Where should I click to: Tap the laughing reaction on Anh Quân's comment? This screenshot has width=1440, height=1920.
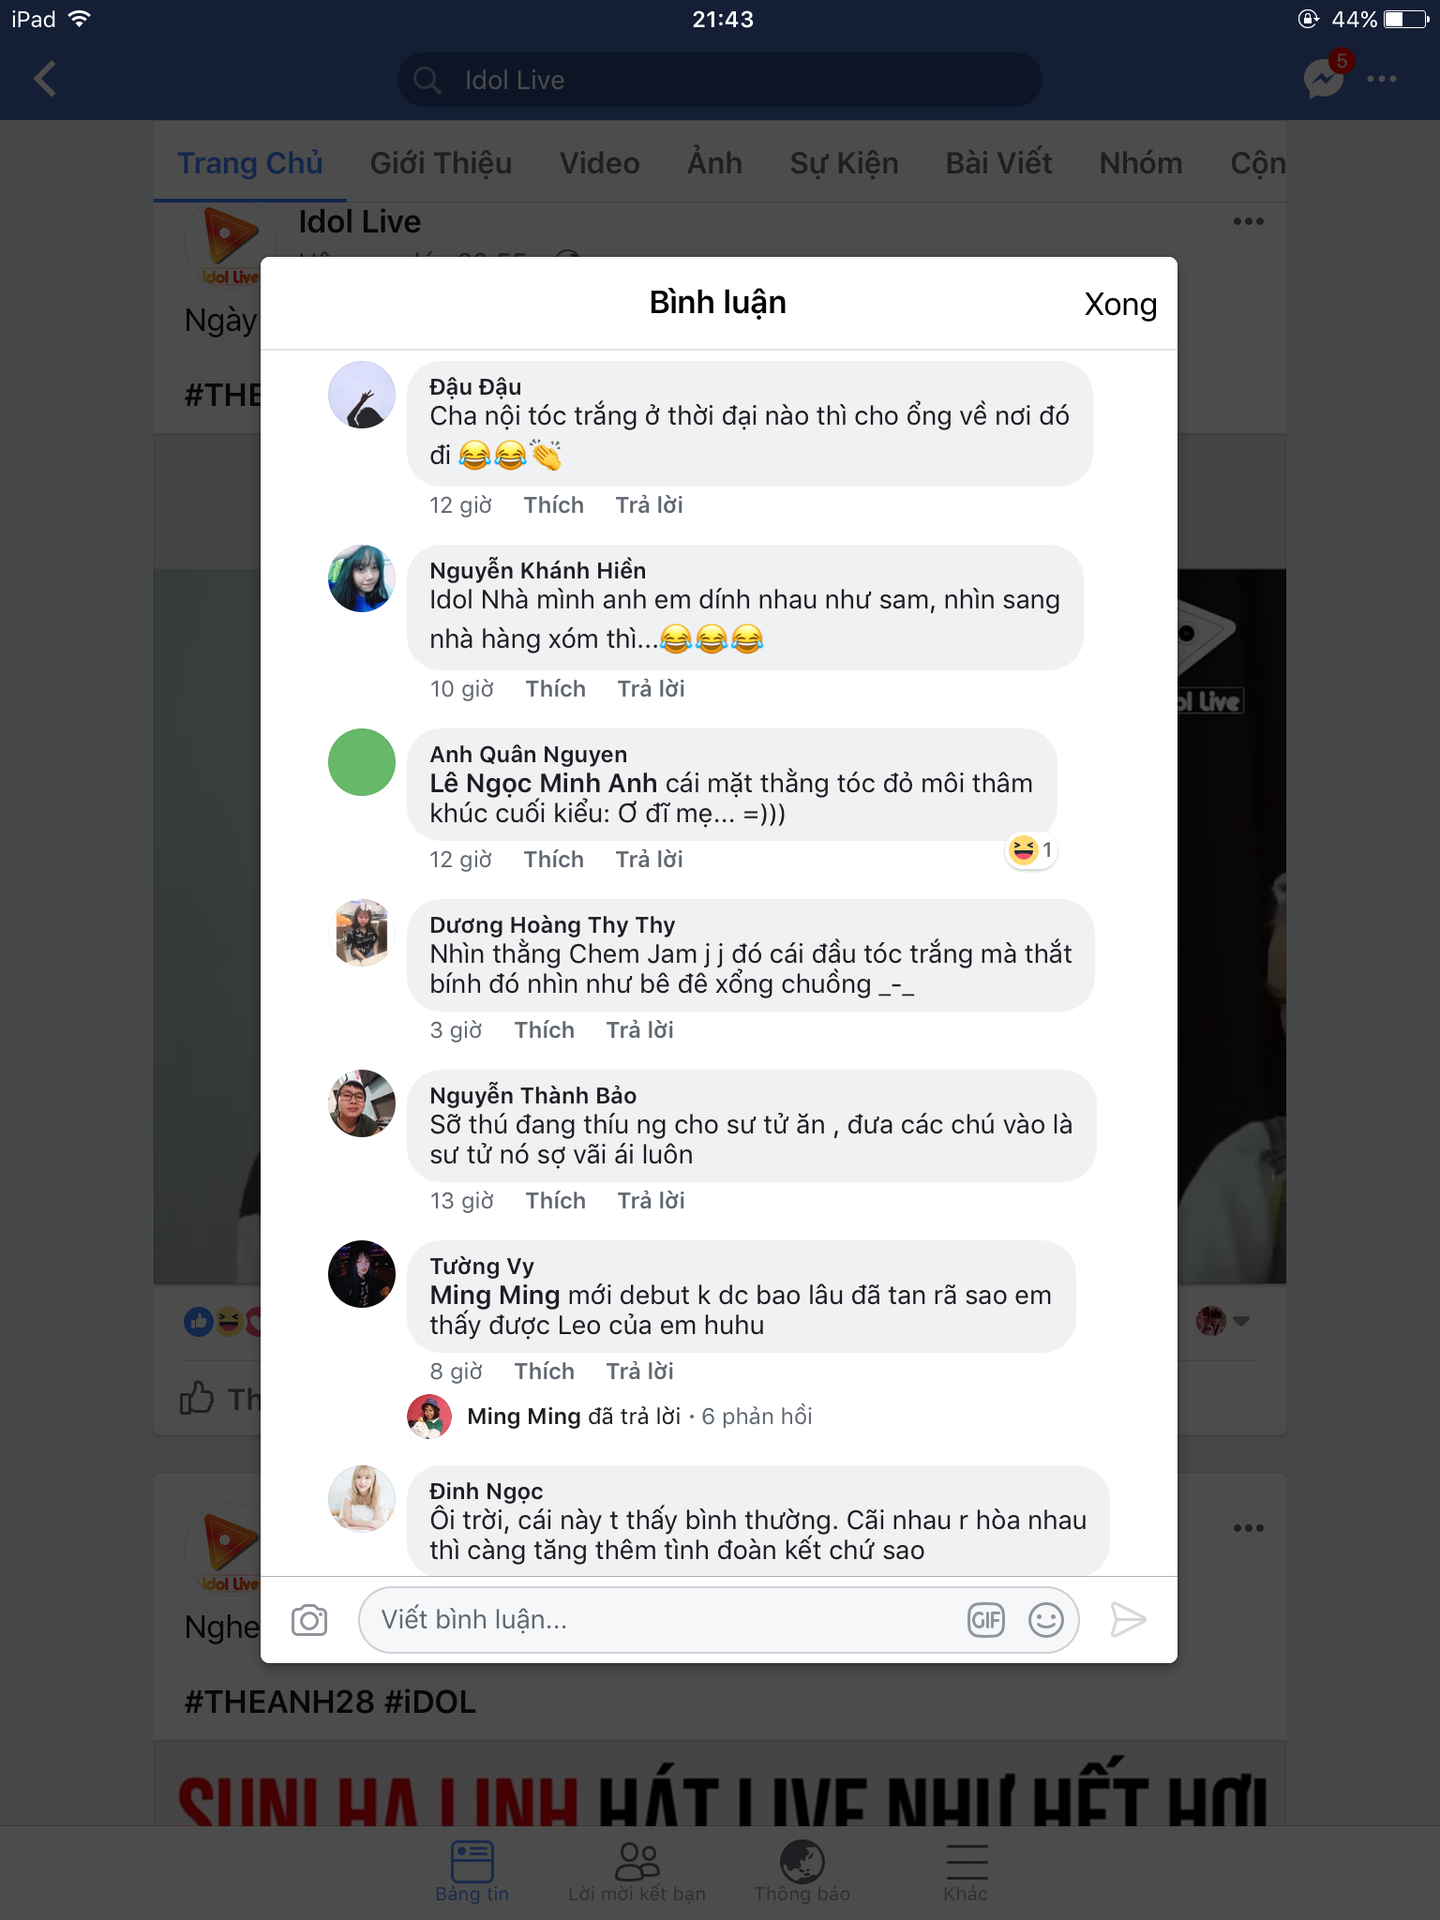(1031, 850)
